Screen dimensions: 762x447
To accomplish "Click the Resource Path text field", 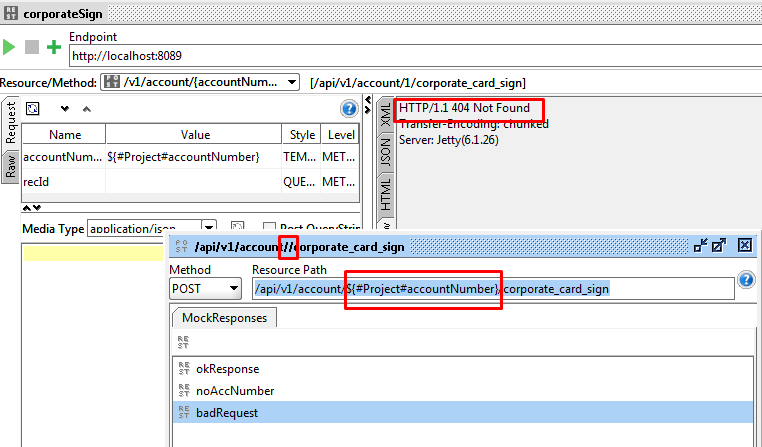I will 490,289.
